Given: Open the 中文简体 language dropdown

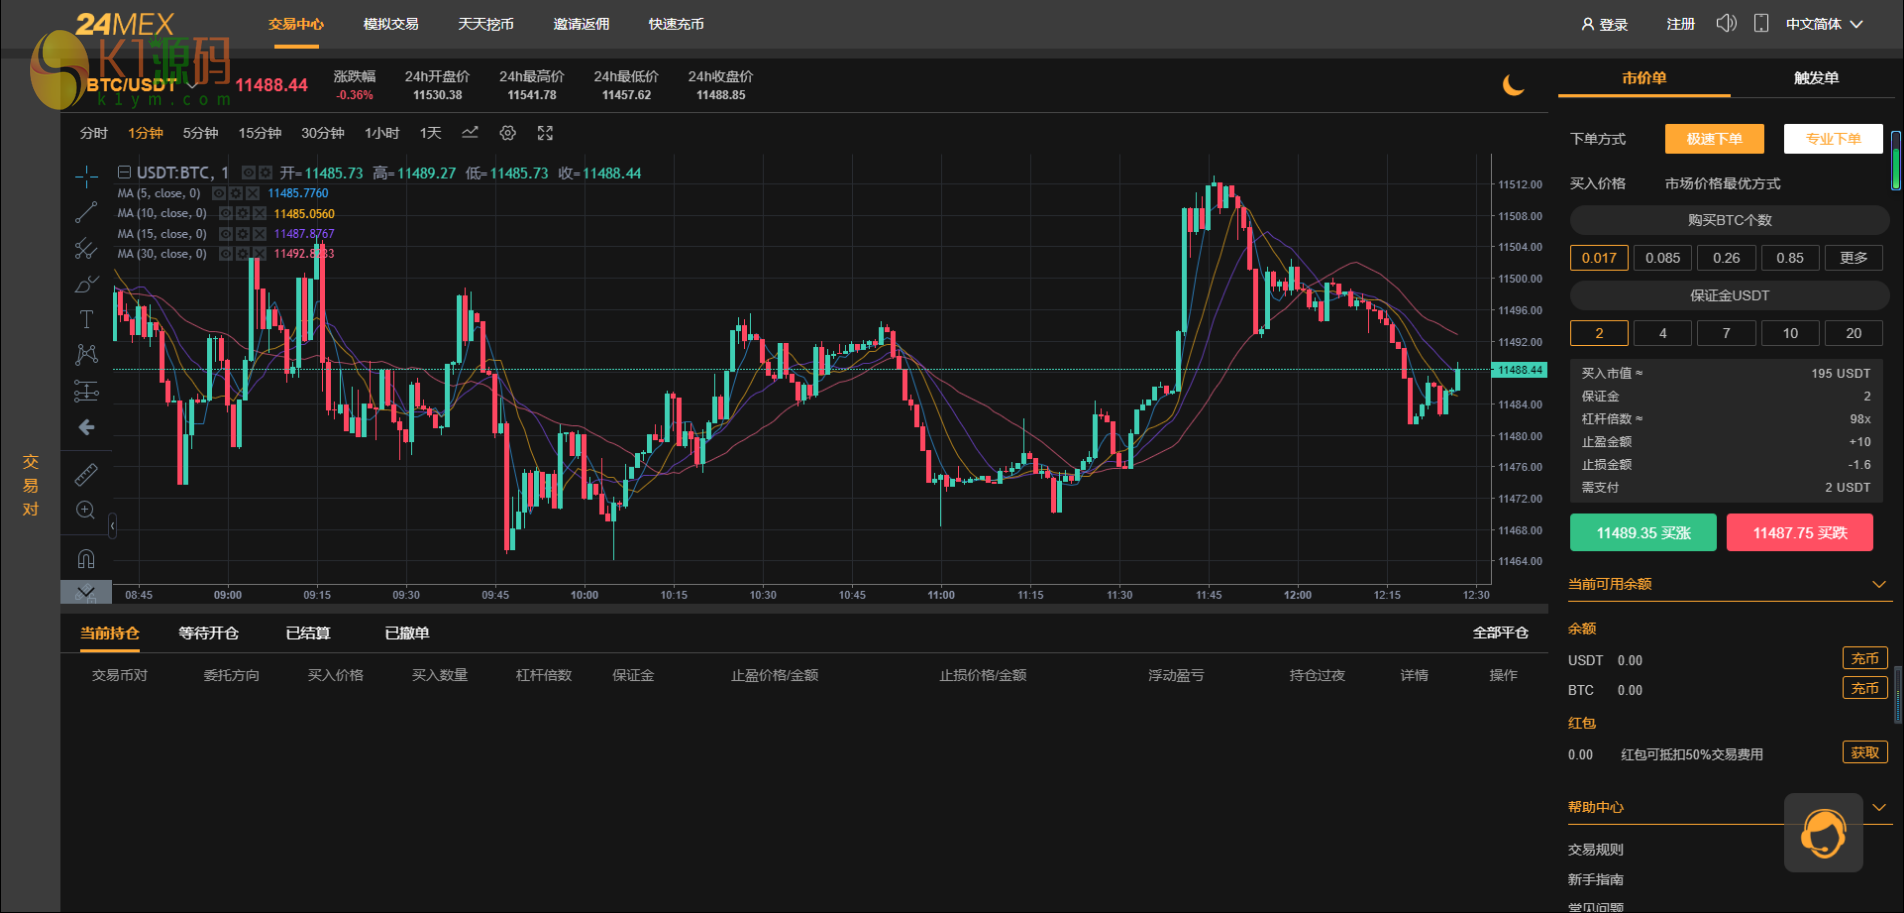Looking at the screenshot, I should (1824, 24).
